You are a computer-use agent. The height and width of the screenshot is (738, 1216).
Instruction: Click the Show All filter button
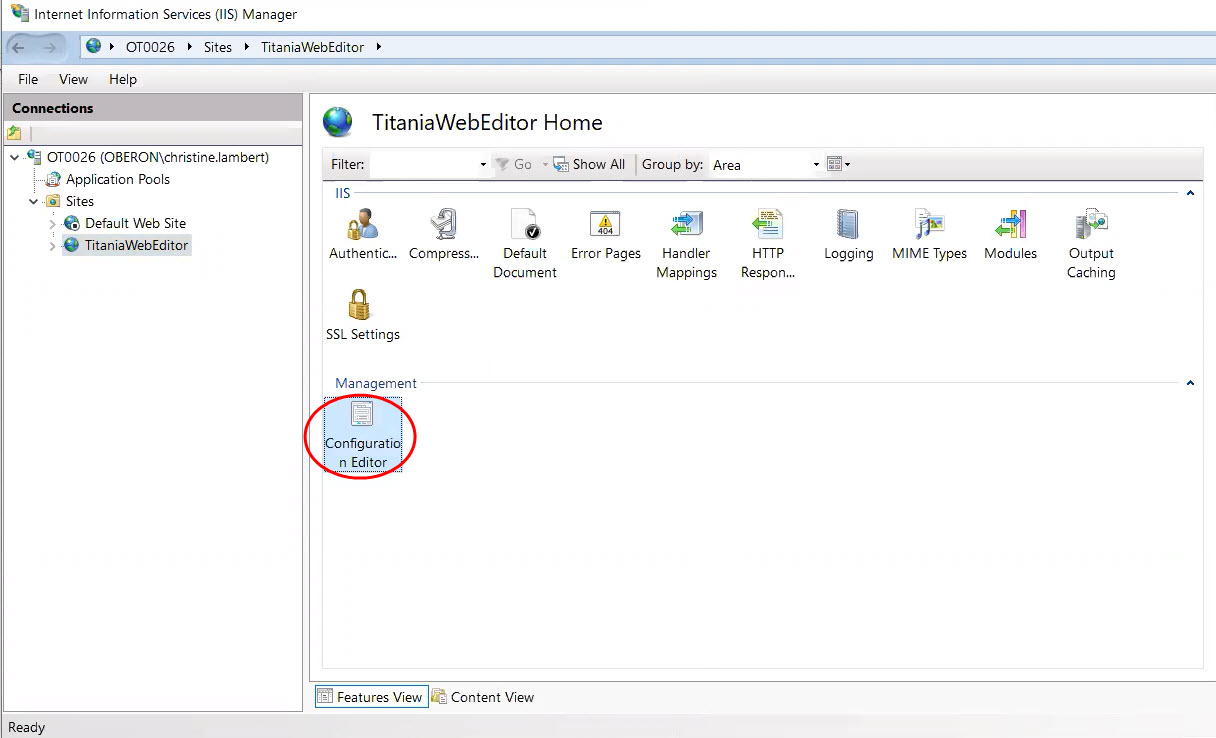590,164
